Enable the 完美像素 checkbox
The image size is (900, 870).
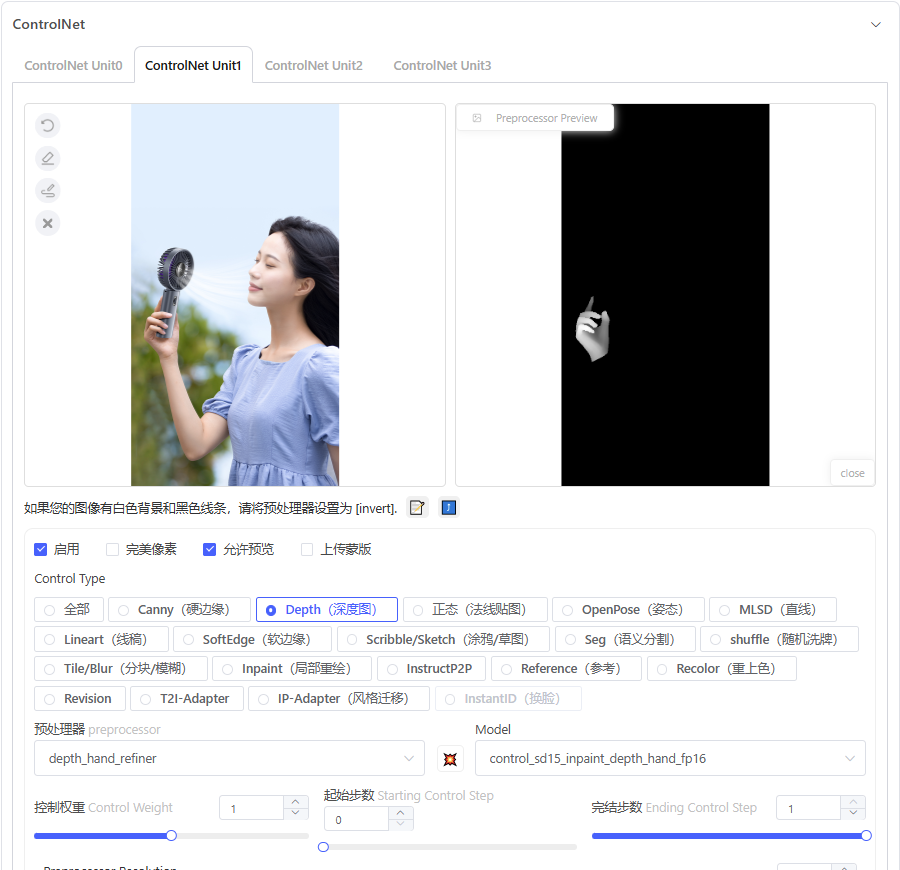(x=112, y=549)
